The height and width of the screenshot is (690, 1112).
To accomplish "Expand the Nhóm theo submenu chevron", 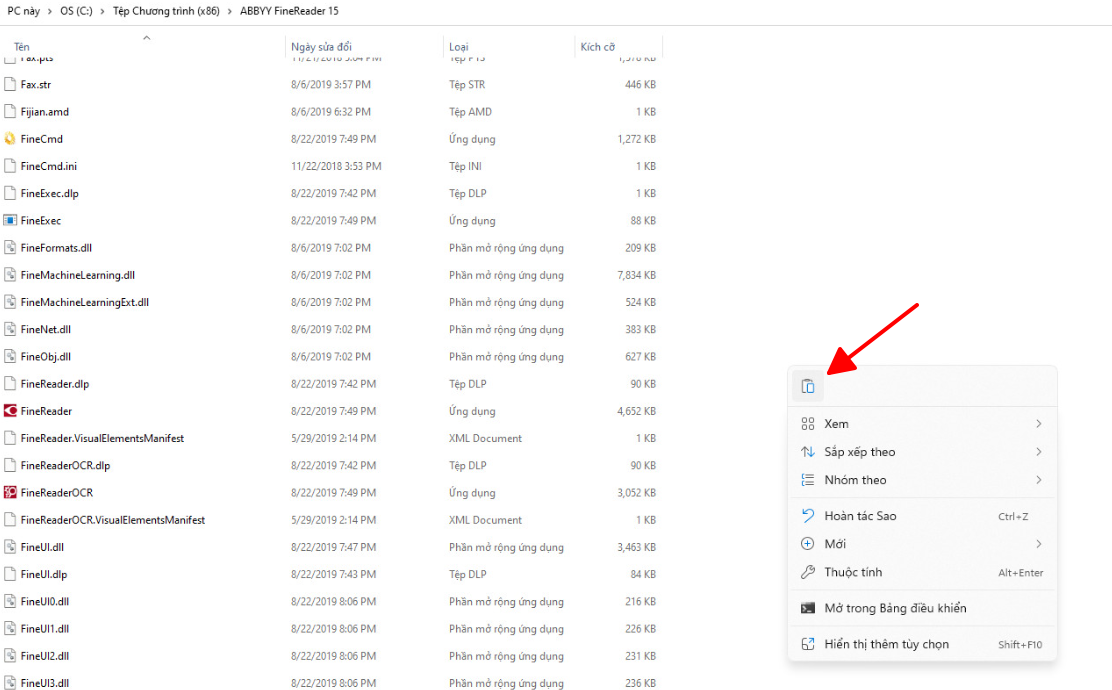I will 1038,480.
